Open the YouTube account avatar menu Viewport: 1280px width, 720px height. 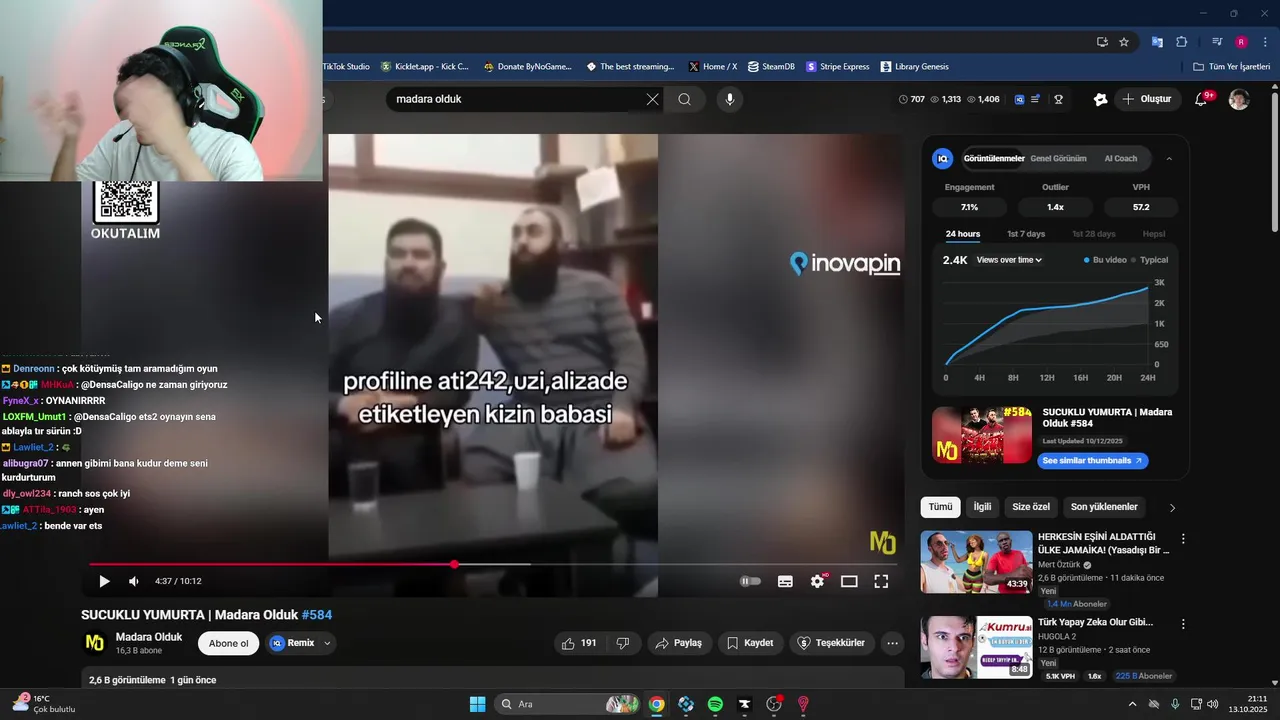pyautogui.click(x=1239, y=99)
